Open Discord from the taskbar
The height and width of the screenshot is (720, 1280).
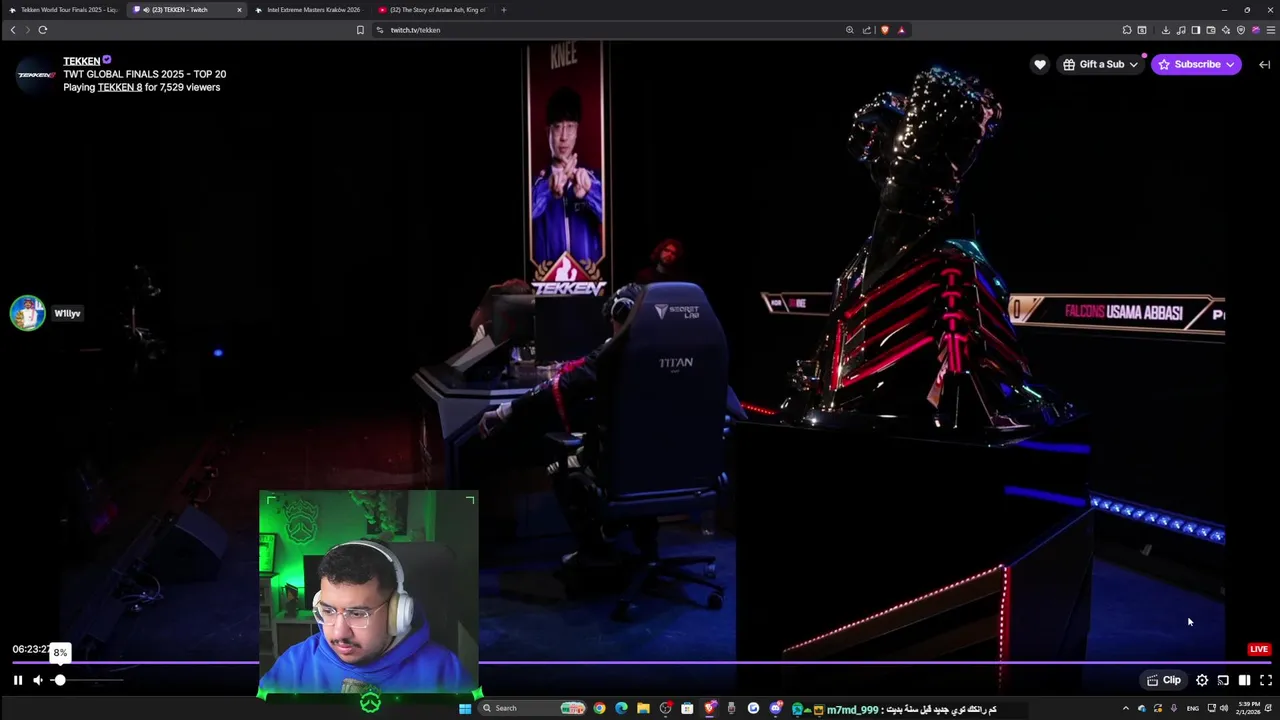(775, 708)
